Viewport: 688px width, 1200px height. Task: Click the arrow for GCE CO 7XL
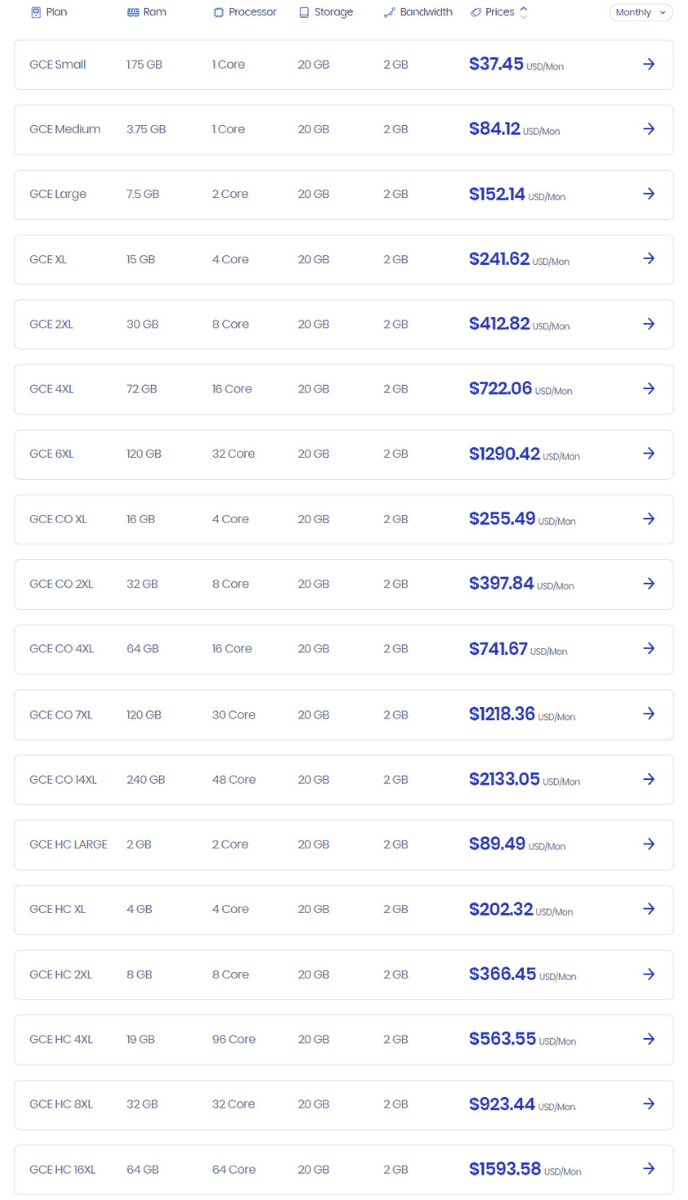coord(649,714)
